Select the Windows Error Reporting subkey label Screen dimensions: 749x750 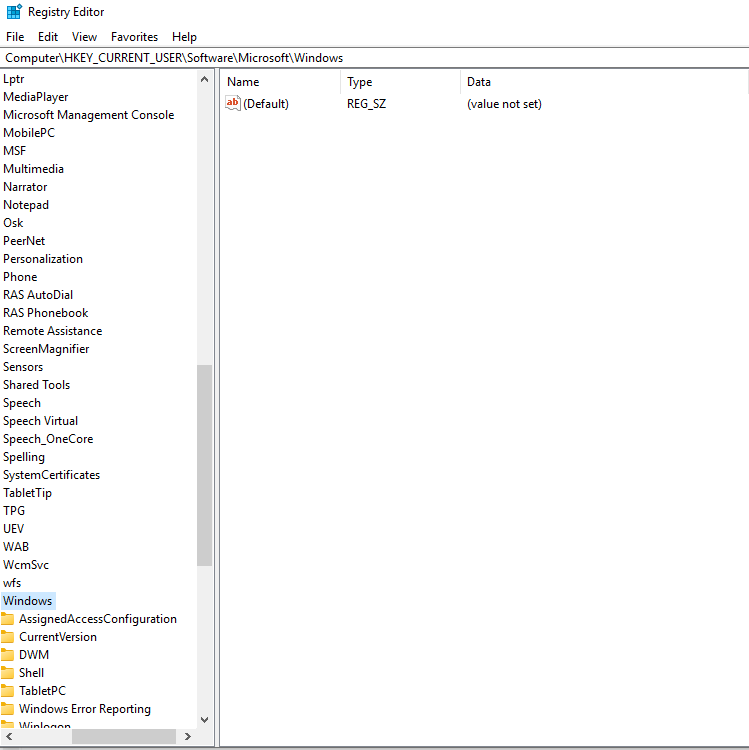click(85, 709)
